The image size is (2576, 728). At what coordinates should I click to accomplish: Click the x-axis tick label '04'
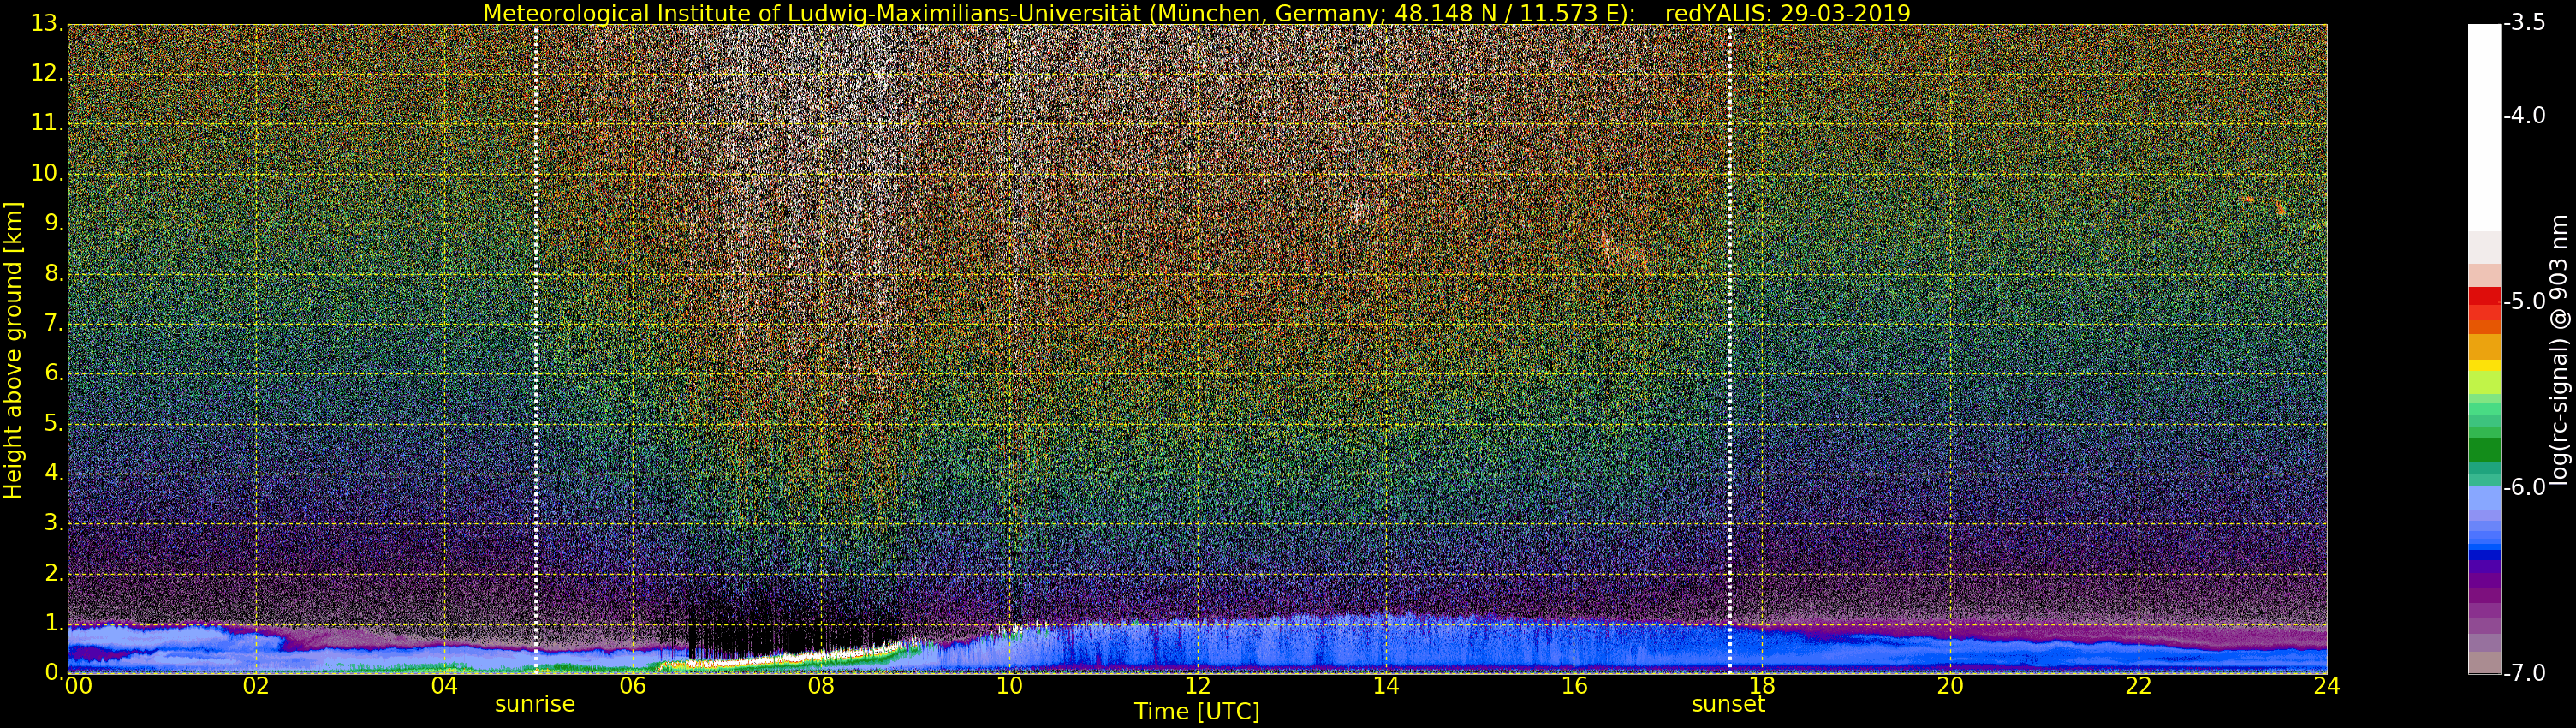[444, 686]
